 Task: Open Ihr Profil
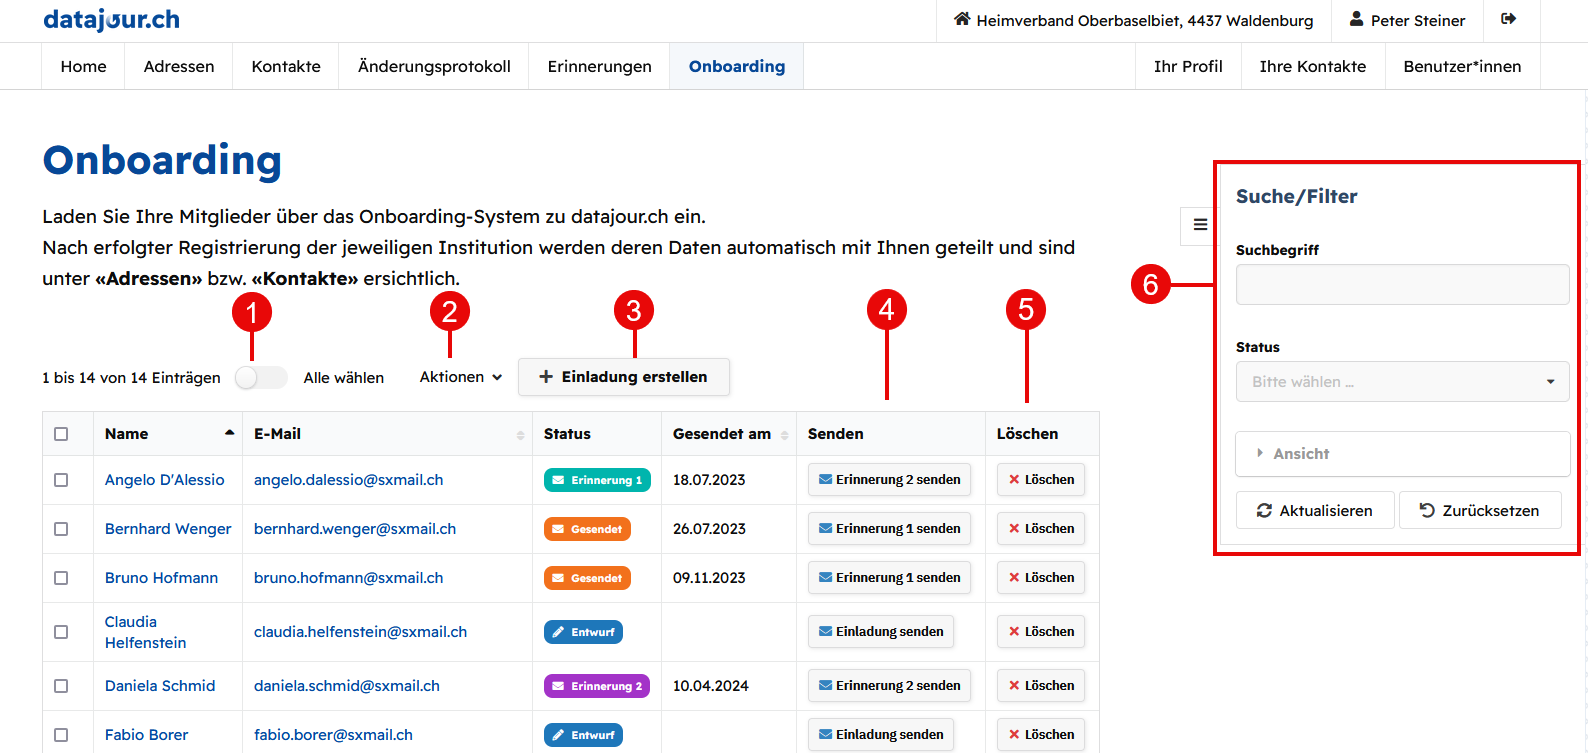click(1188, 66)
